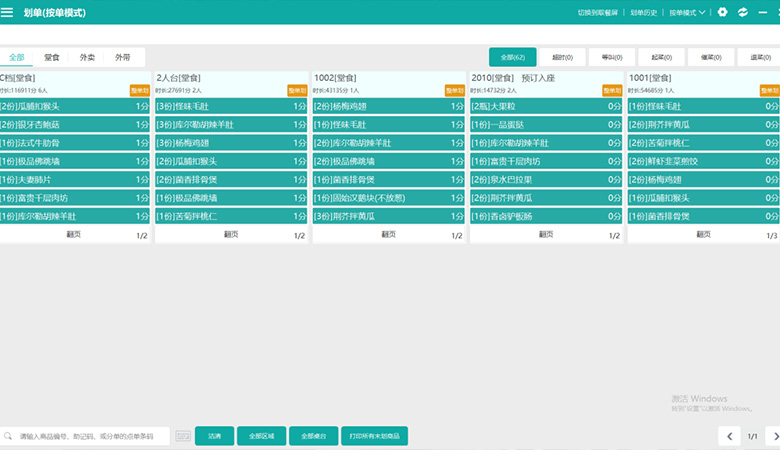Switch to the 外卖 tab
This screenshot has height=450, width=780.
(x=88, y=57)
